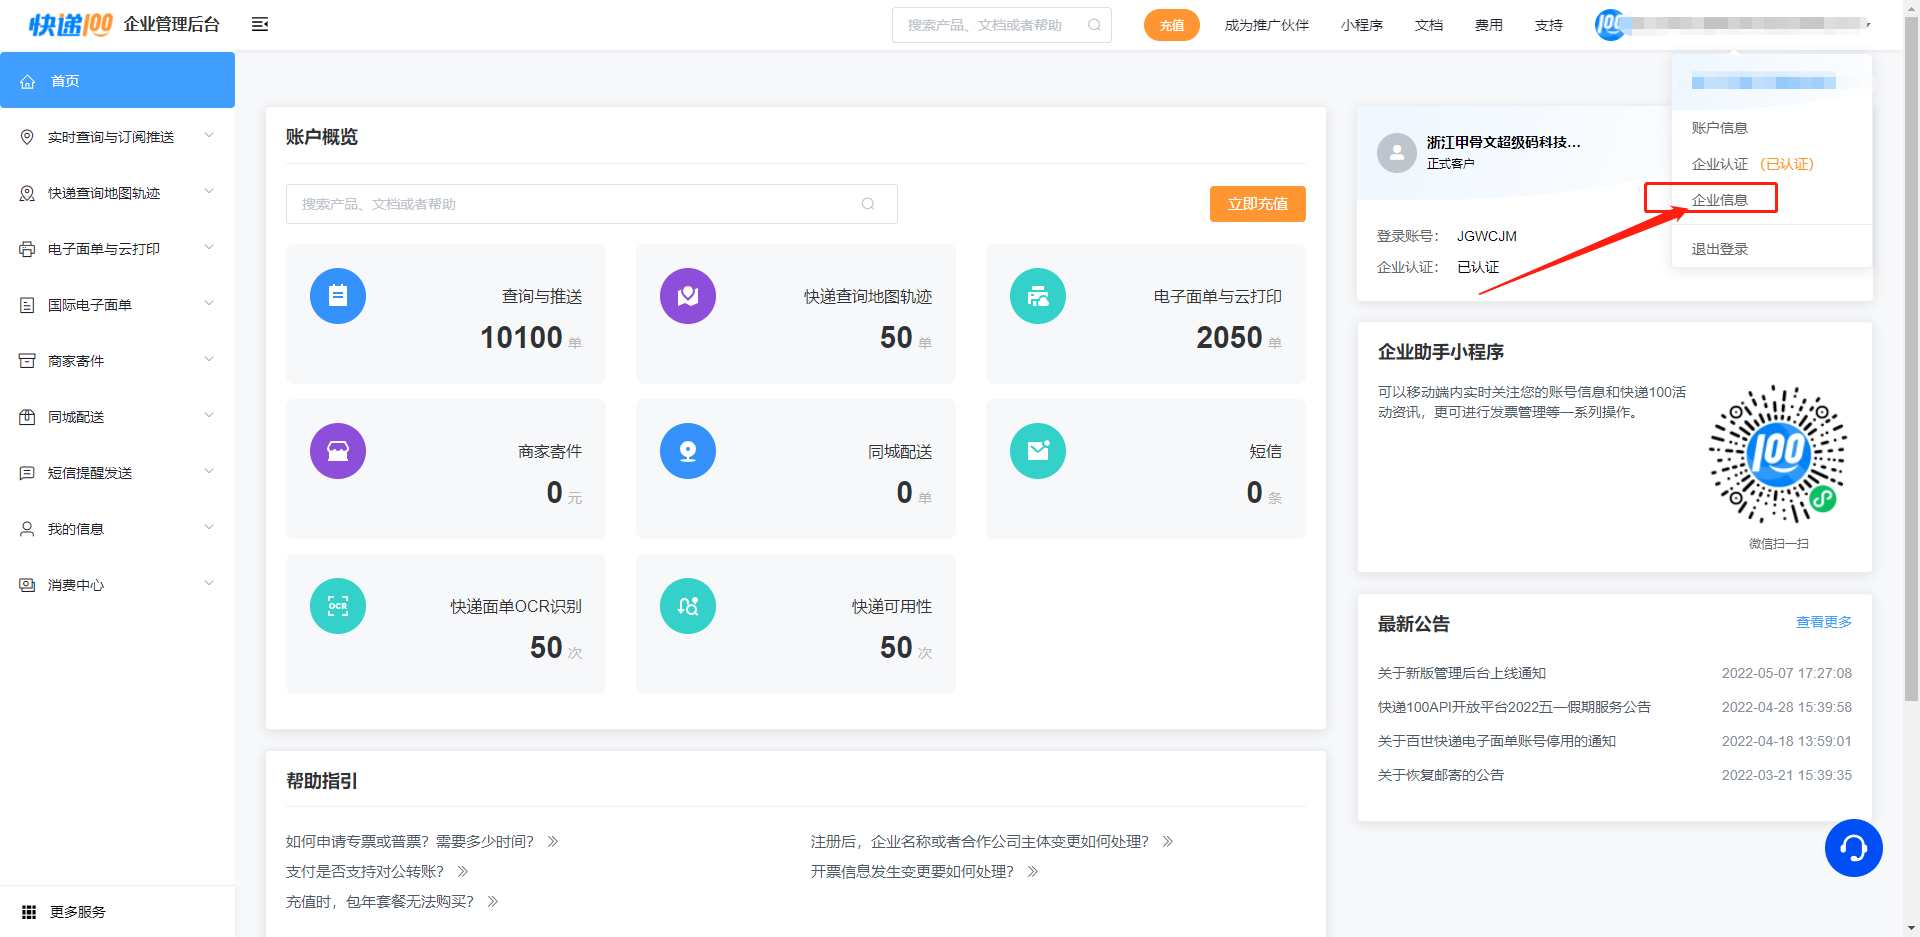This screenshot has width=1920, height=937.
Task: Click the 快递可用性 icon
Action: [x=688, y=606]
